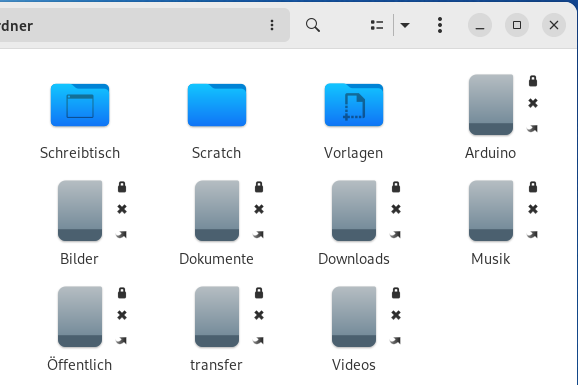Click the lock emblem on Arduino
Image resolution: width=578 pixels, height=385 pixels.
click(533, 81)
